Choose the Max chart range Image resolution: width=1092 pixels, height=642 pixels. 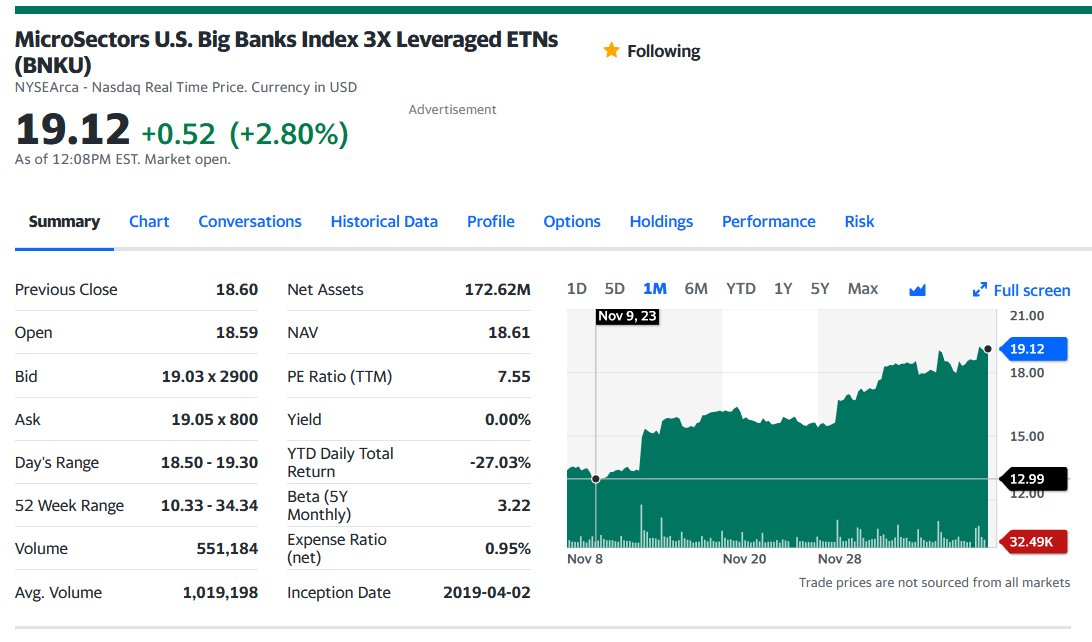click(x=863, y=289)
